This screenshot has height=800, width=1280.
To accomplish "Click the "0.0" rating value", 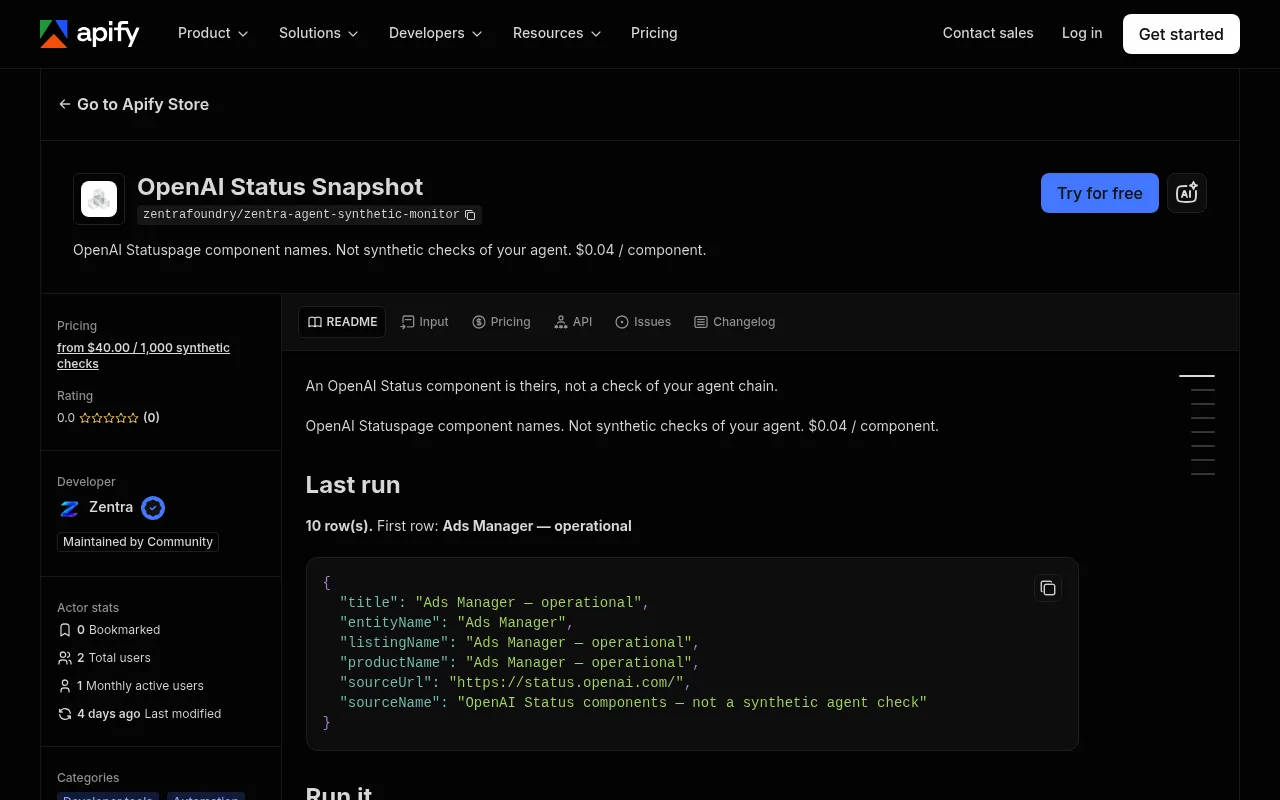I will tap(66, 418).
